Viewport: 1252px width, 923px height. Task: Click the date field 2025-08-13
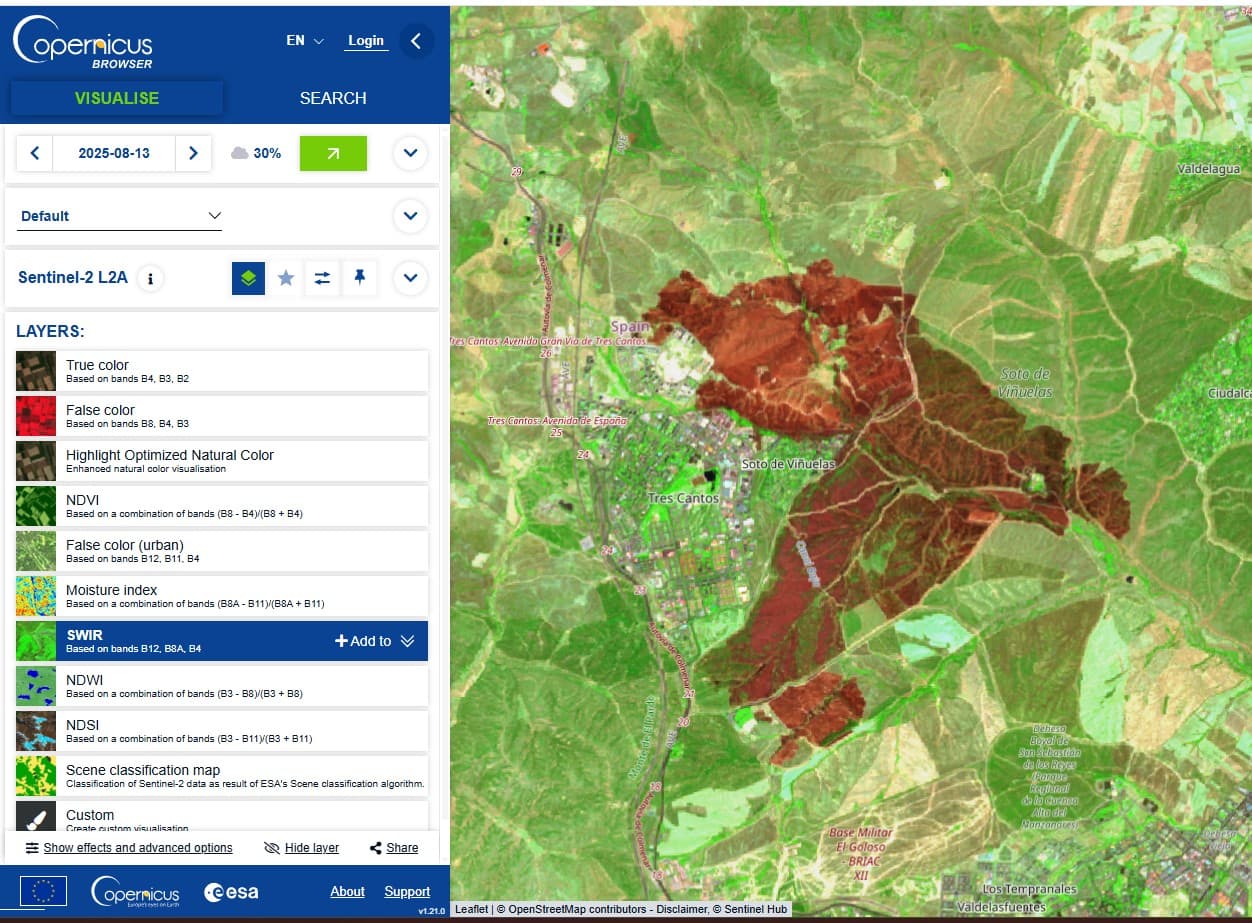tap(114, 153)
